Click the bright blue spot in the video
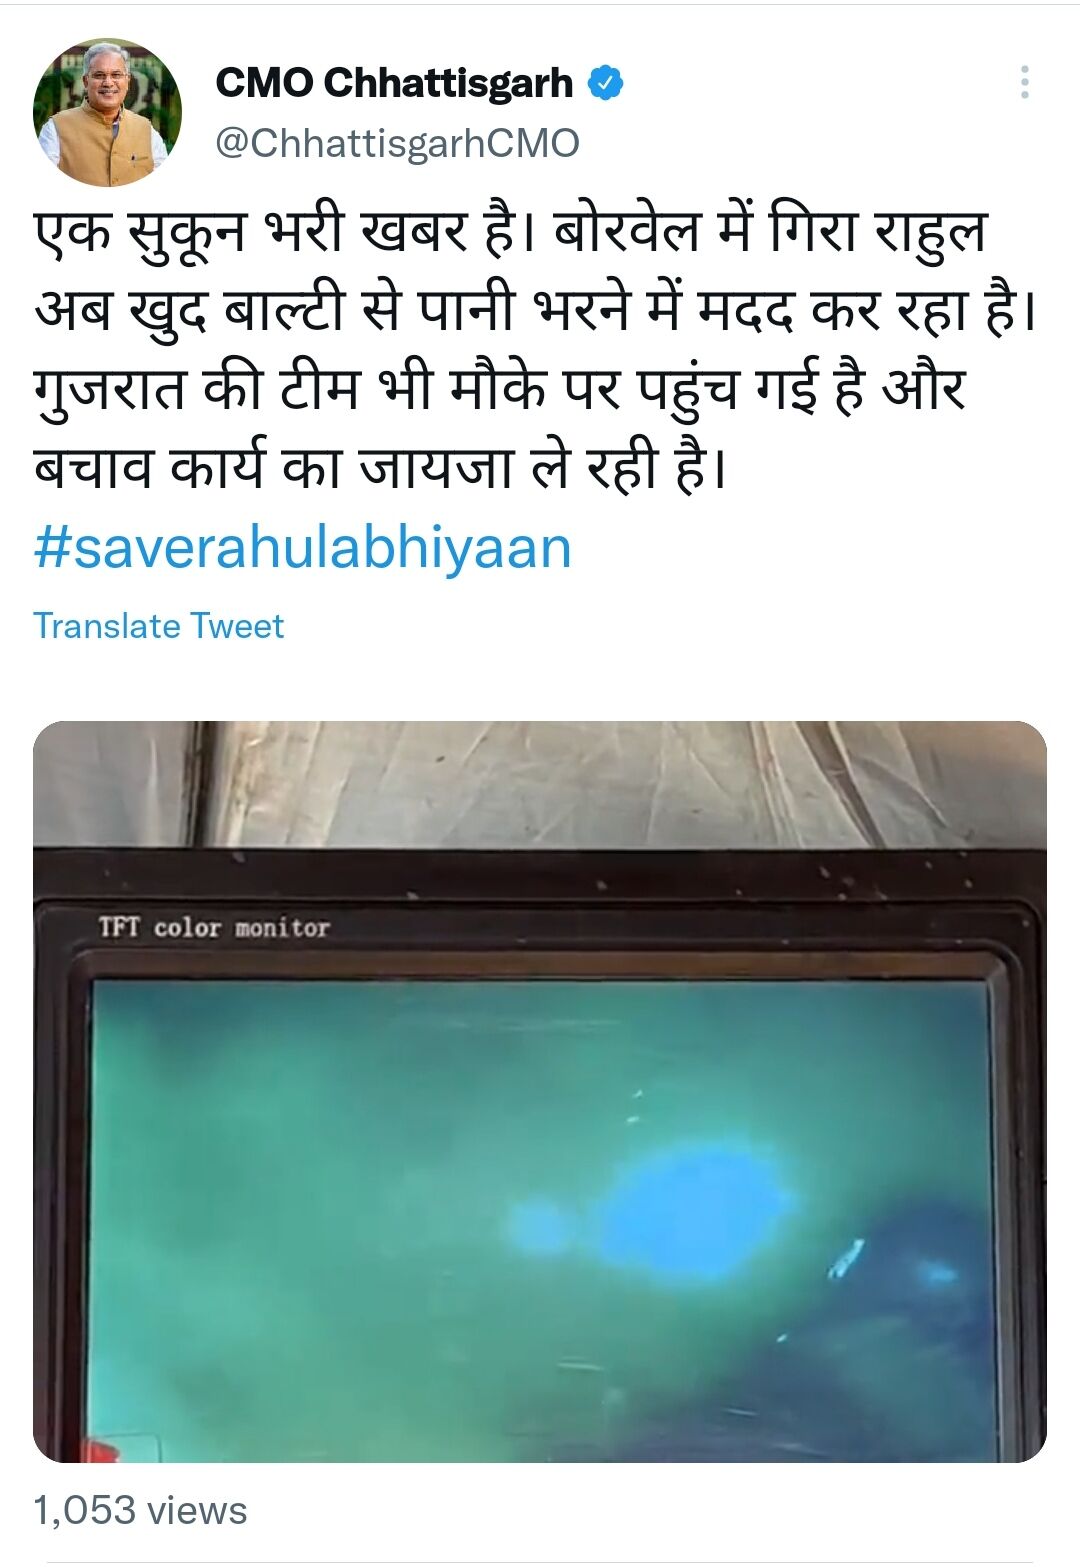1080x1567 pixels. [x=697, y=1212]
